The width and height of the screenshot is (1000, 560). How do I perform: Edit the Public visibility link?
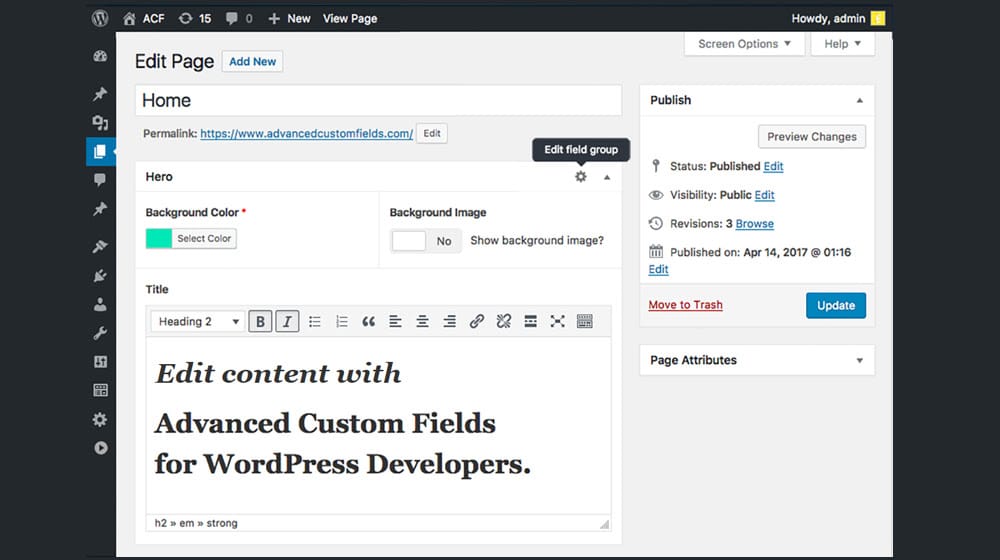[x=765, y=195]
